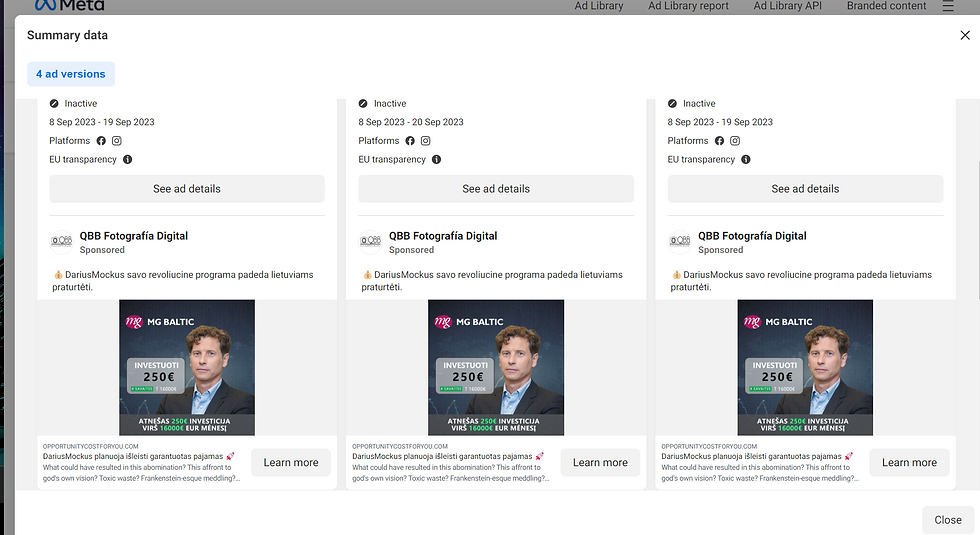980x535 pixels.
Task: Click QBB profile avatar in first ad
Action: [x=61, y=241]
